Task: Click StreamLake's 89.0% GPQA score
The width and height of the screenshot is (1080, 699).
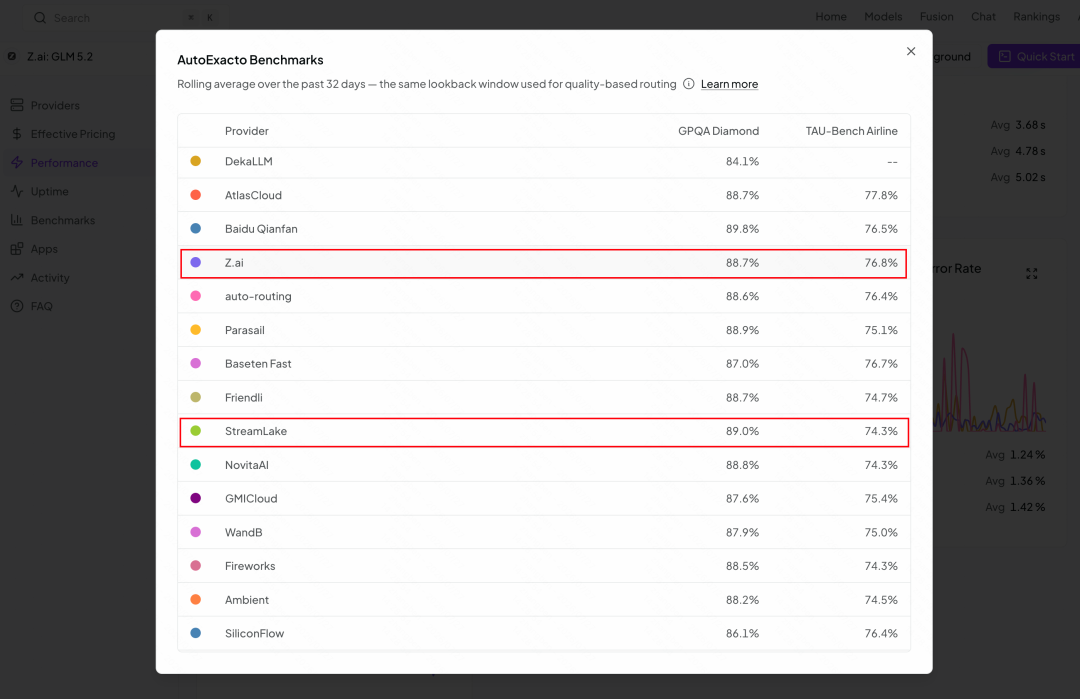Action: pyautogui.click(x=742, y=431)
